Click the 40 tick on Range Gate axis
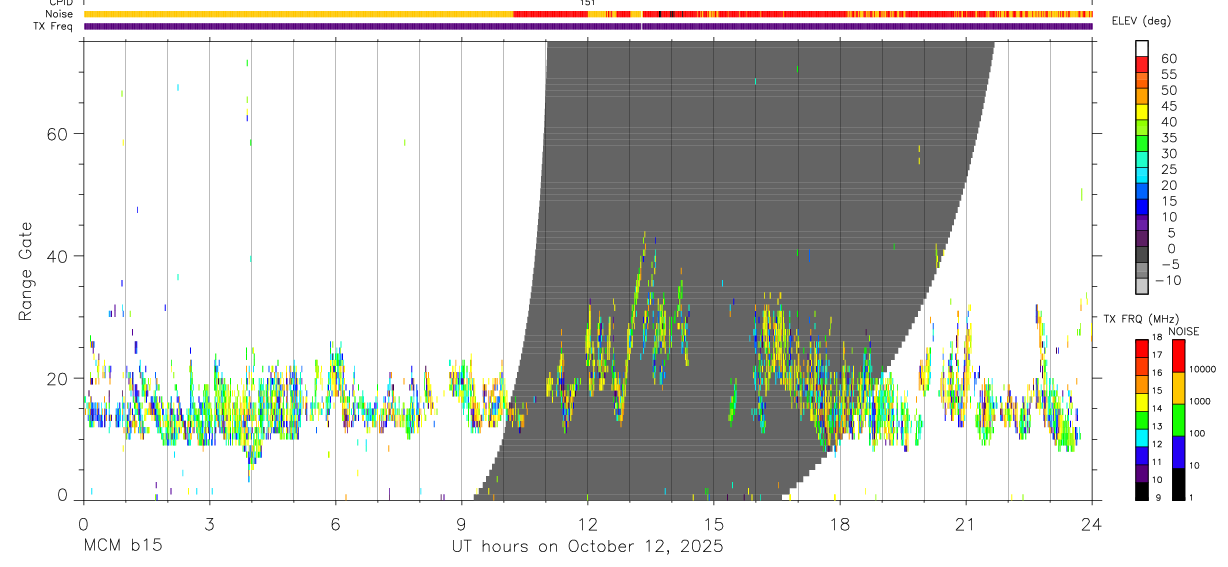1228x567 pixels. 57,256
